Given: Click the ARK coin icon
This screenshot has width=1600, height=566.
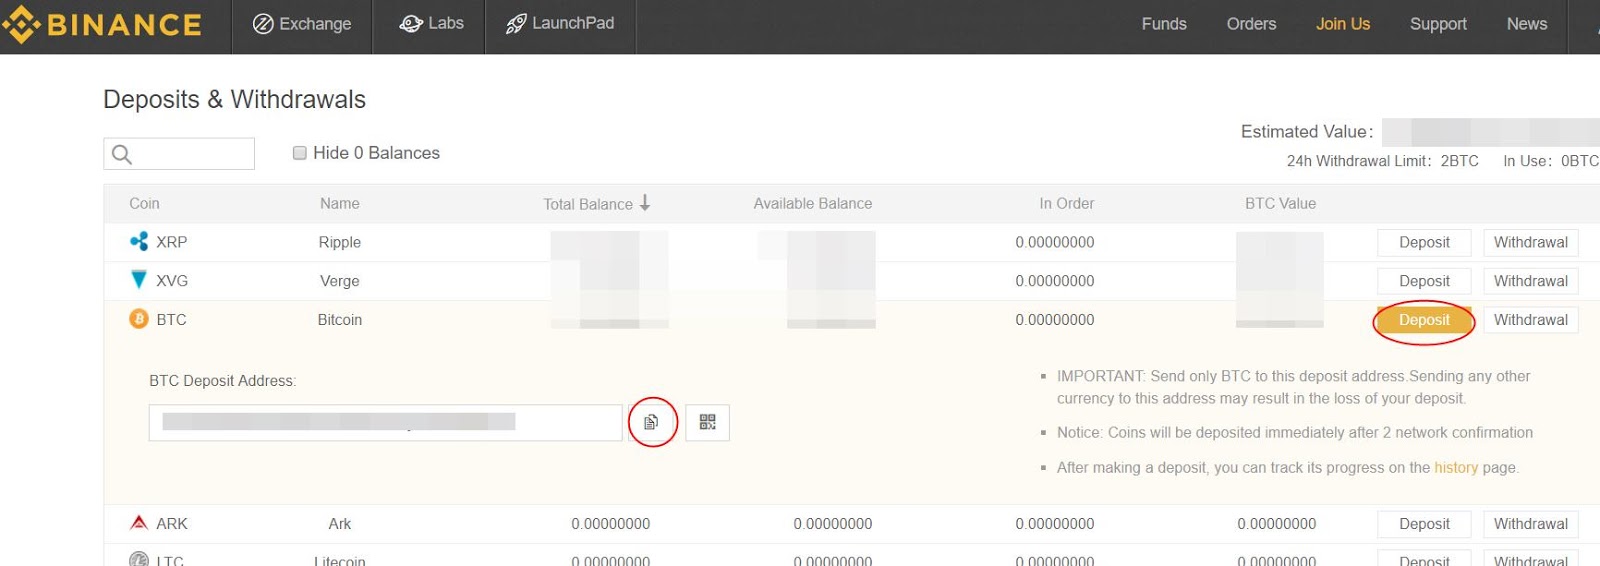Looking at the screenshot, I should pos(139,523).
